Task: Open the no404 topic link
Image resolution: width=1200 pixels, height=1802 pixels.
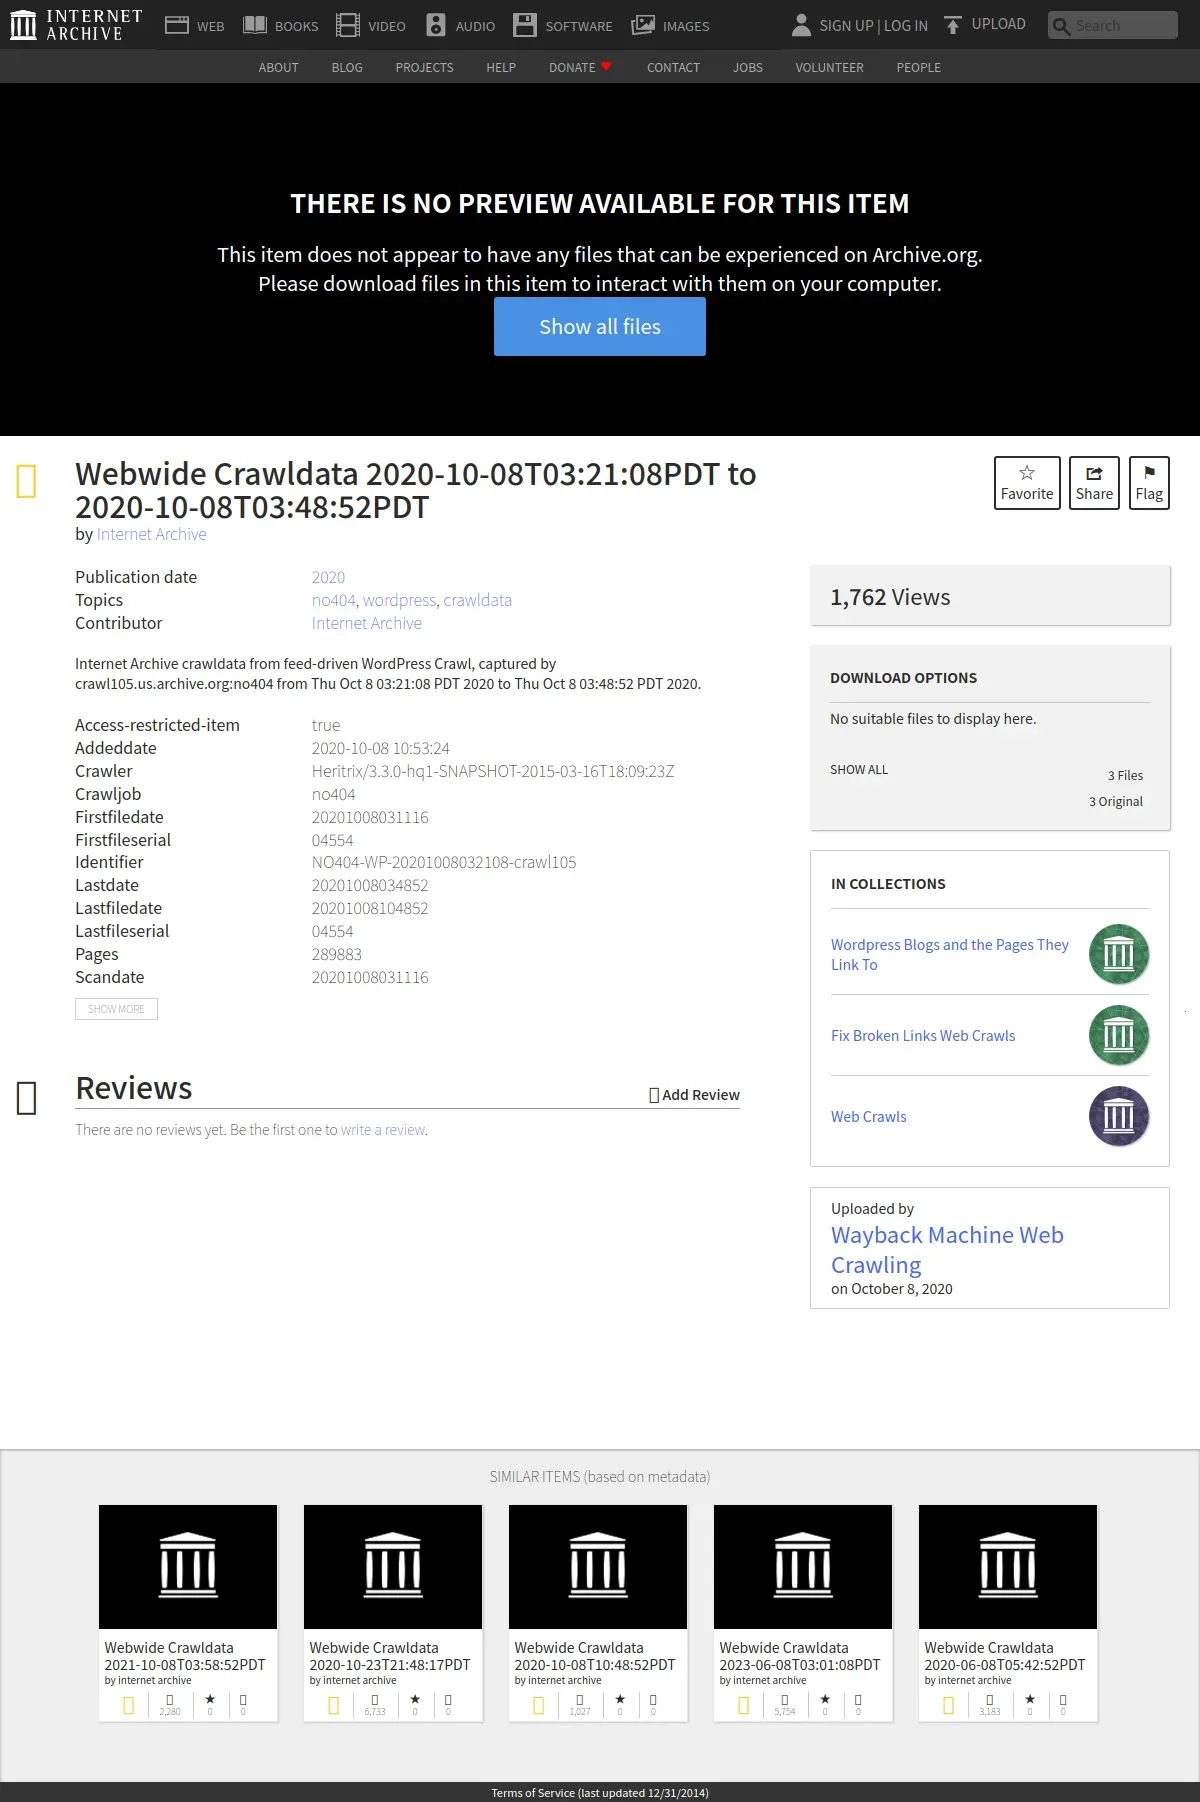Action: point(333,600)
